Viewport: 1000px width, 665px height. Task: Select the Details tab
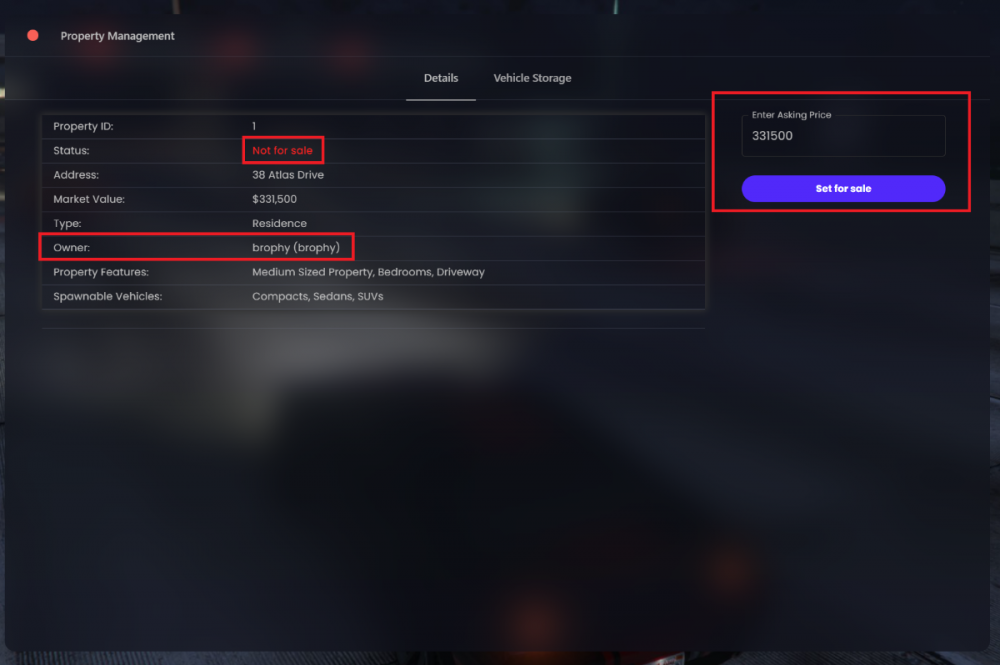tap(441, 78)
